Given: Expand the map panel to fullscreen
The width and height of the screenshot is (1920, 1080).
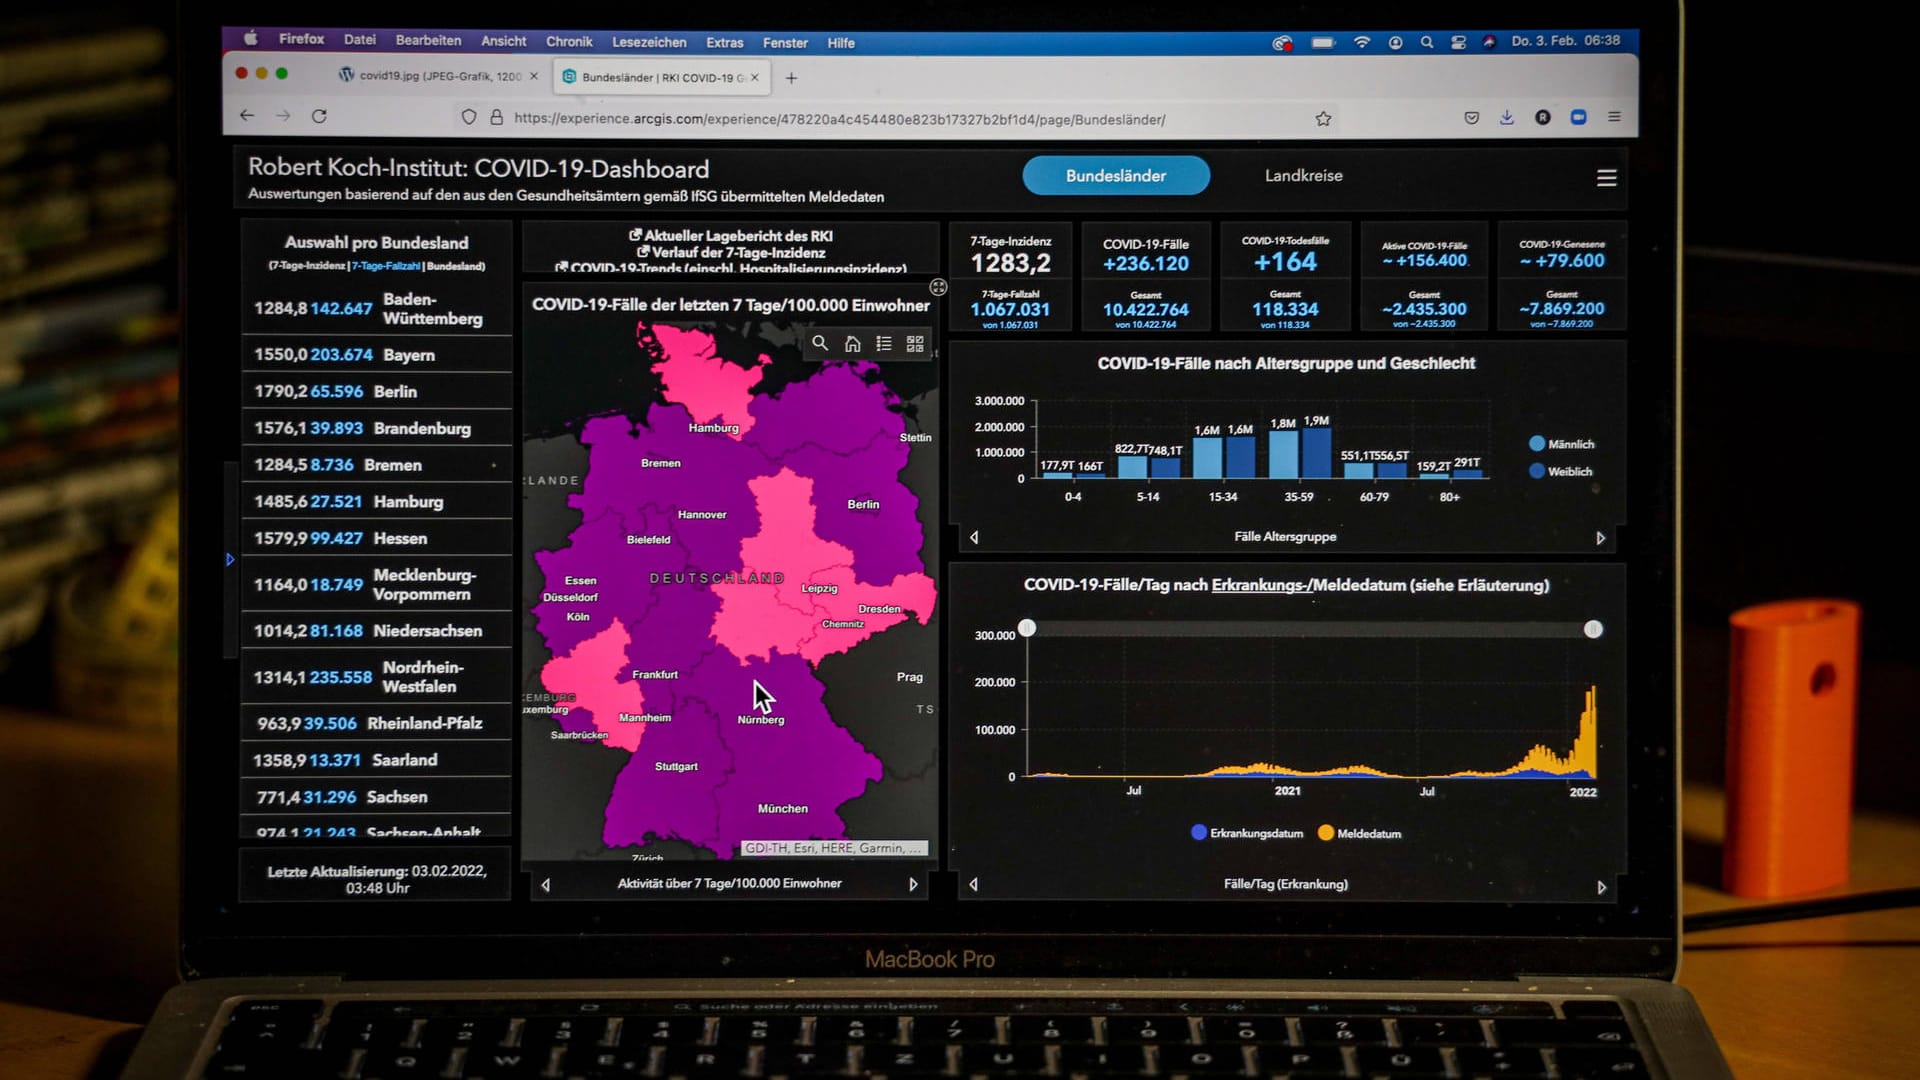Looking at the screenshot, I should pyautogui.click(x=938, y=287).
